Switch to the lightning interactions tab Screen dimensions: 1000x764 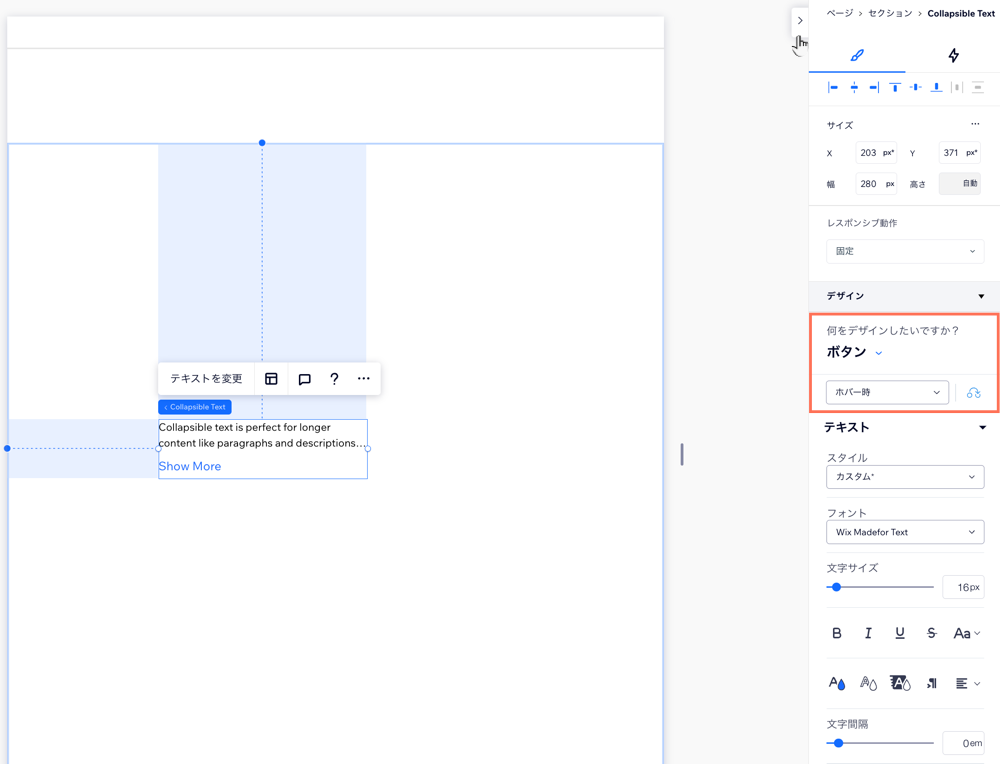pyautogui.click(x=952, y=55)
